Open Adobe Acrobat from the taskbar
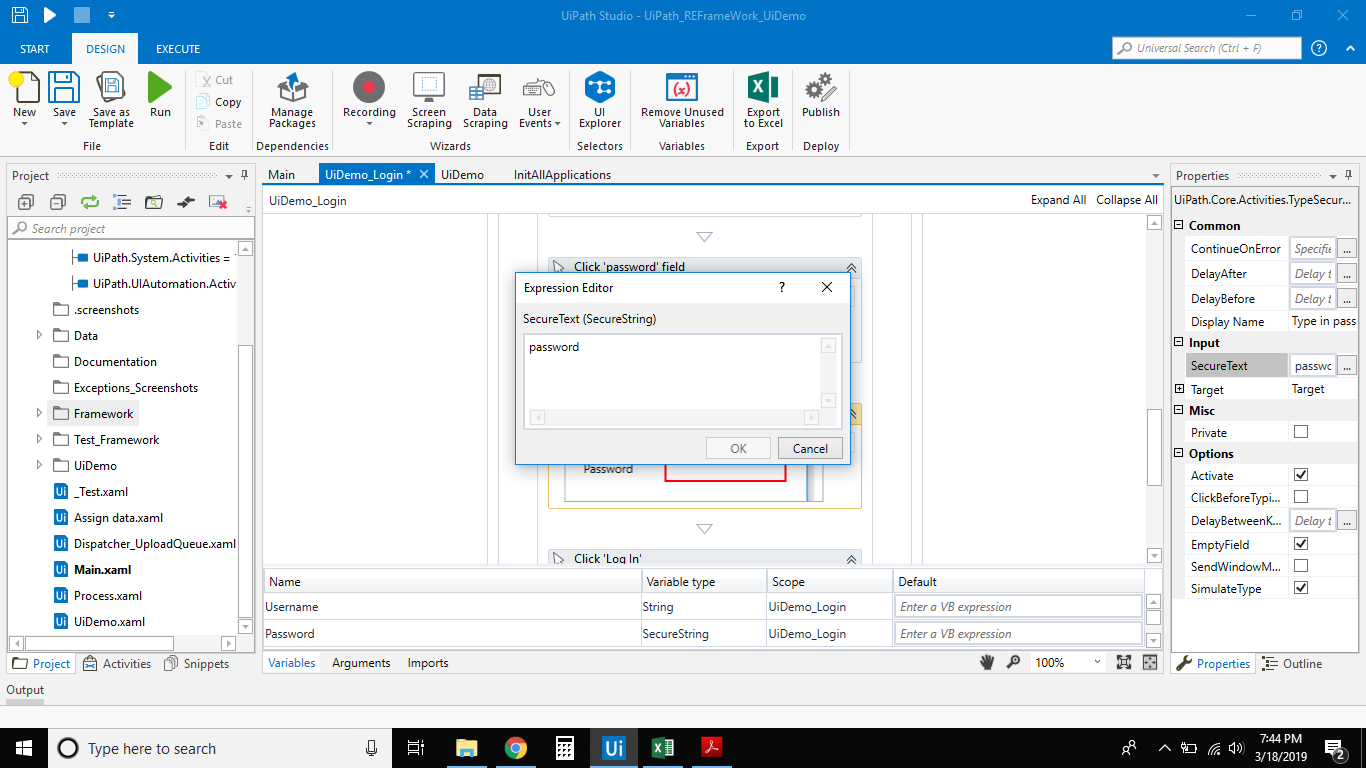 click(x=711, y=748)
